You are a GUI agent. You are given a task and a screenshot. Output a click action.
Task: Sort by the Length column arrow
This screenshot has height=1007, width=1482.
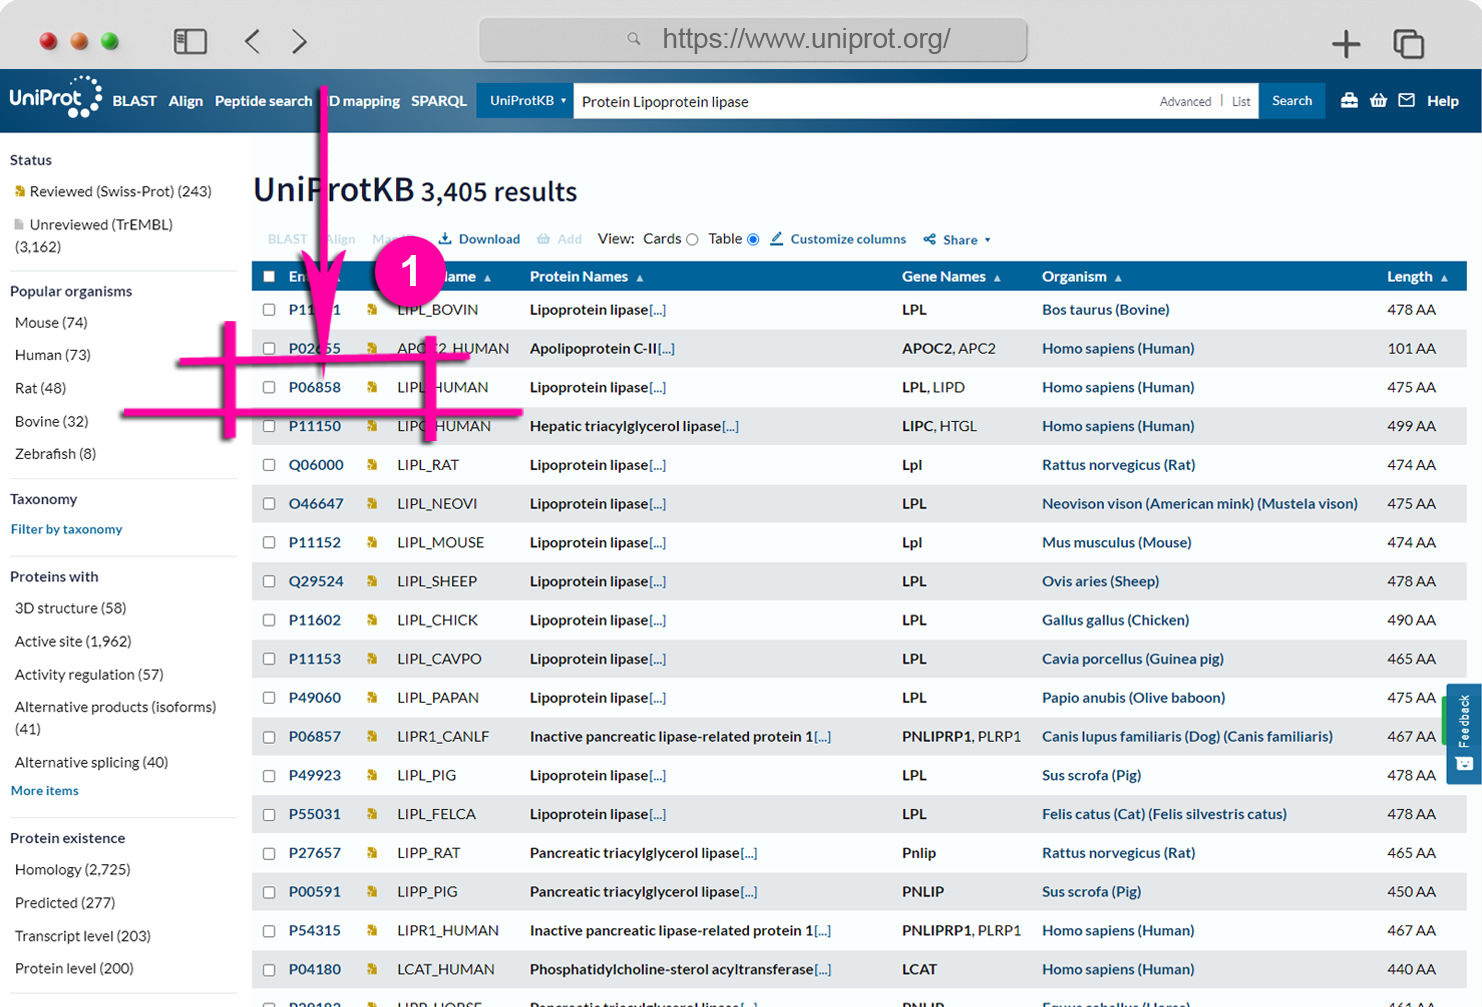1444,278
